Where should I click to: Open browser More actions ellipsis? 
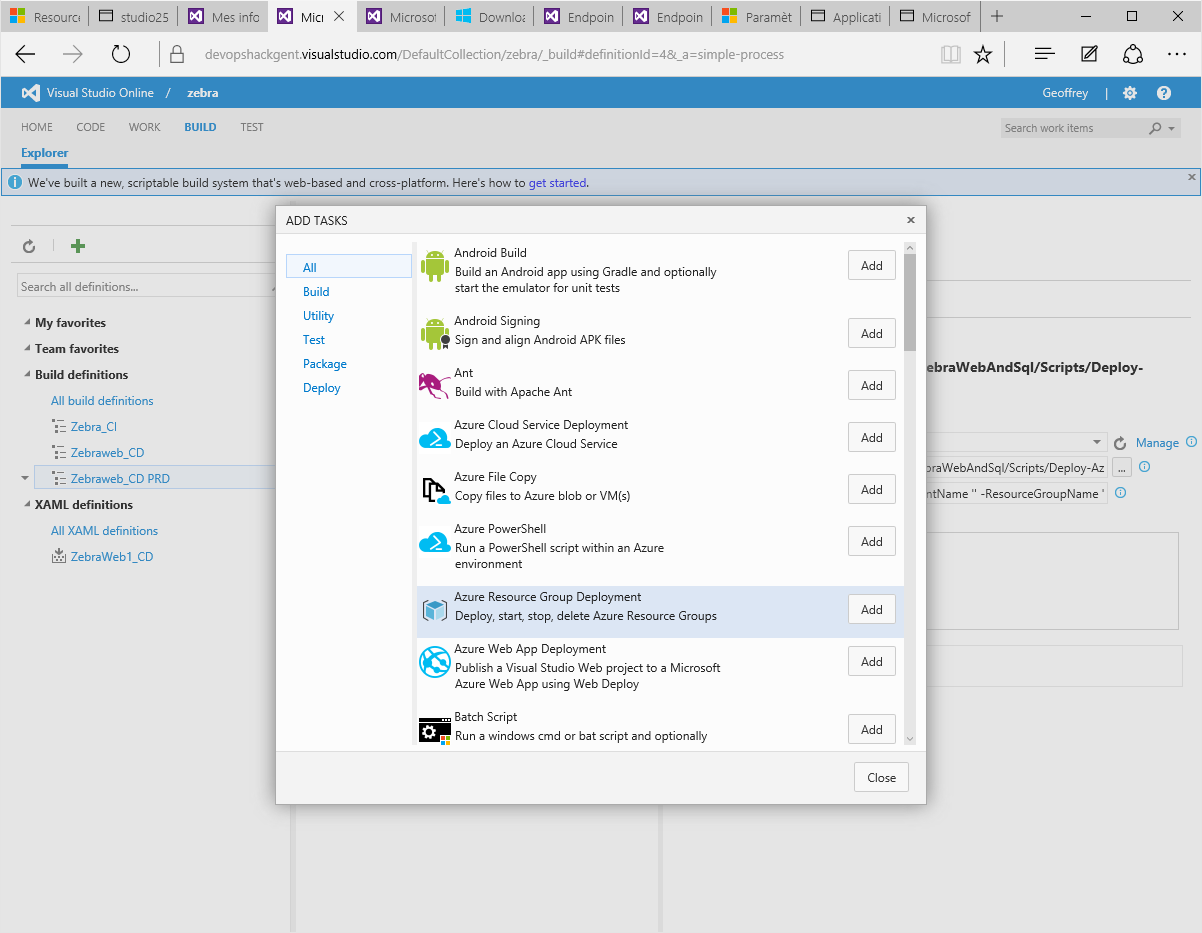tap(1176, 54)
